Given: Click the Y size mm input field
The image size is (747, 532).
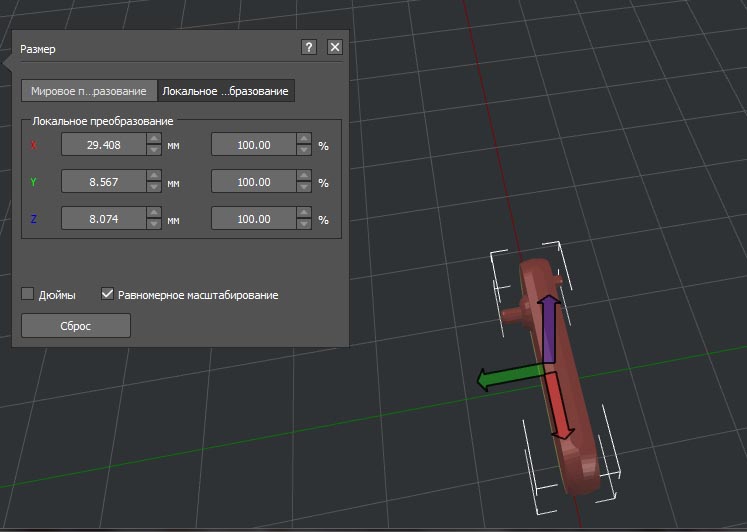Looking at the screenshot, I should 103,182.
